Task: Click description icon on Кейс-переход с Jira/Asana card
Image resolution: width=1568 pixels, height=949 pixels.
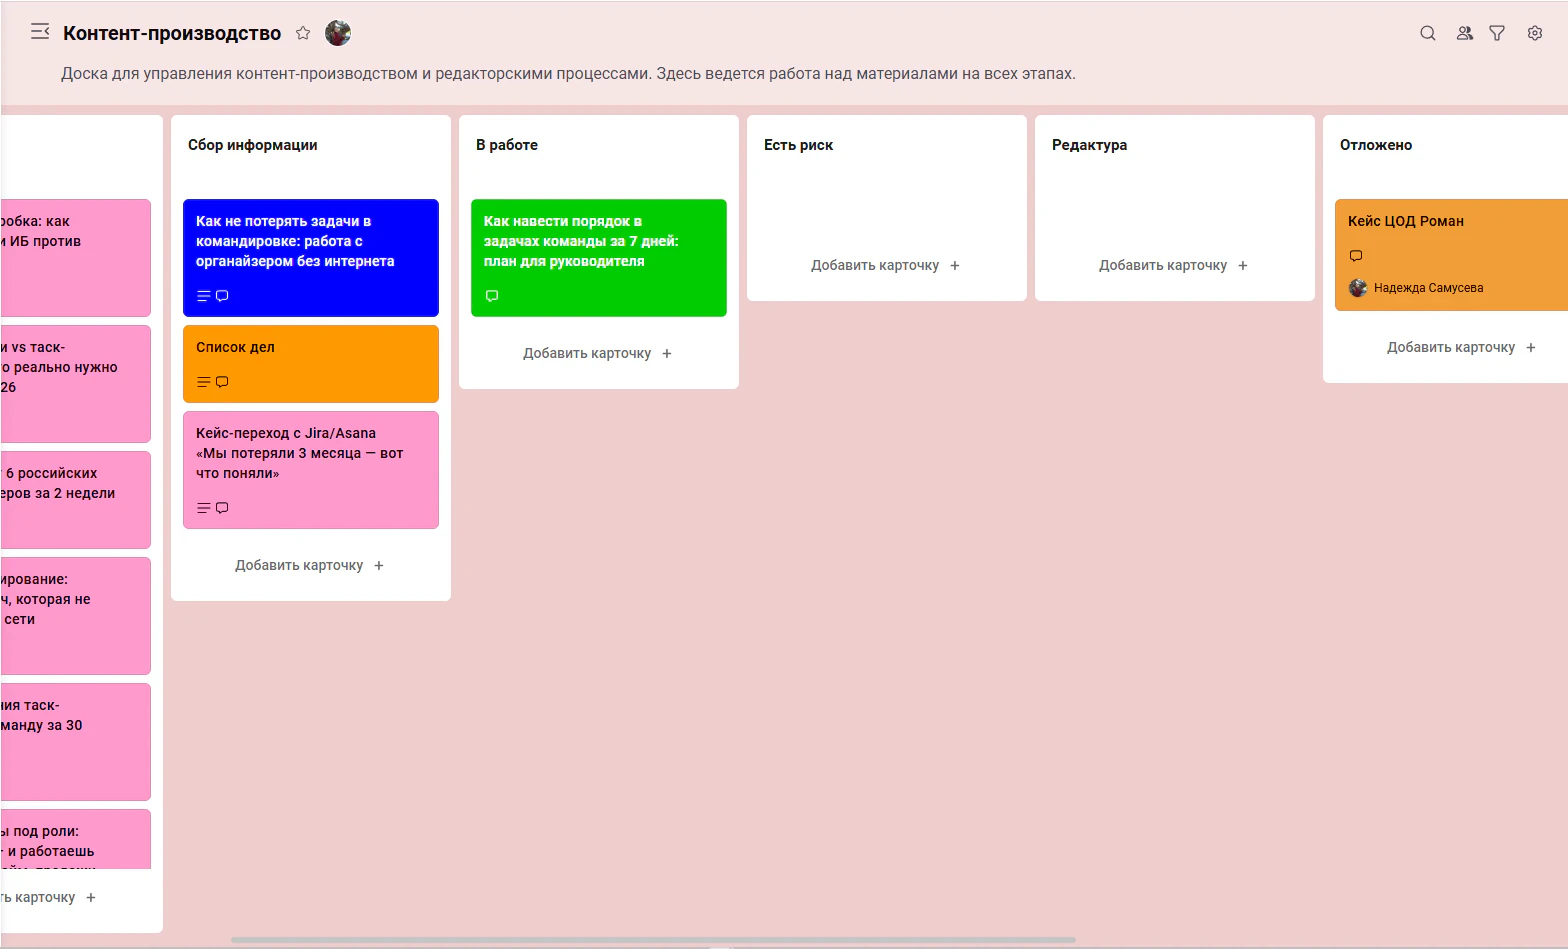Action: click(x=204, y=508)
